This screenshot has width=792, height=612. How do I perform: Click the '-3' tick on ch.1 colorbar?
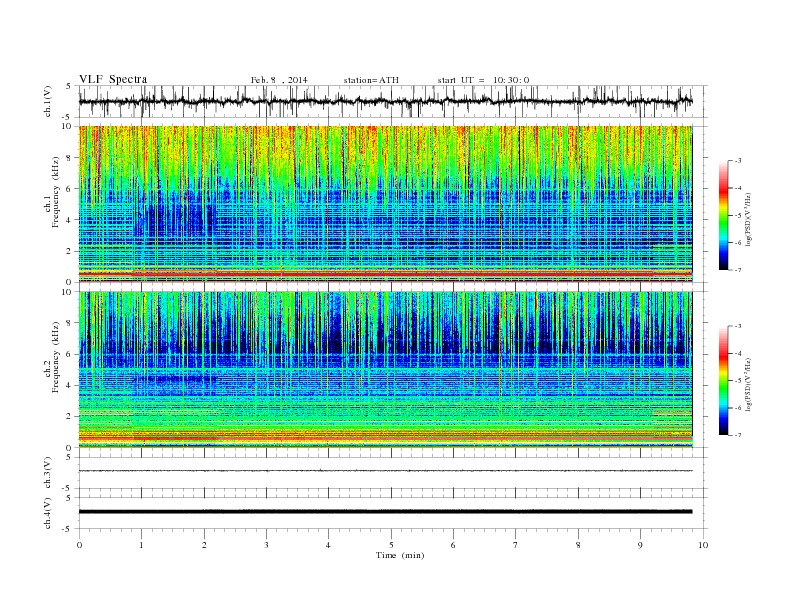pyautogui.click(x=738, y=161)
